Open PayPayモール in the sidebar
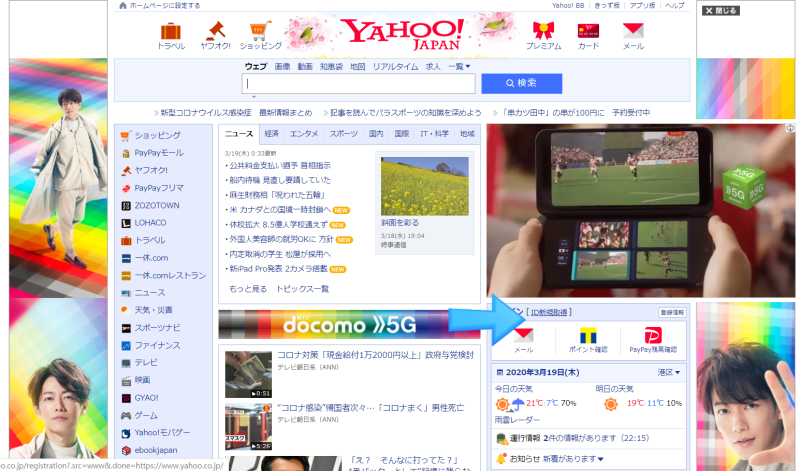 point(159,153)
